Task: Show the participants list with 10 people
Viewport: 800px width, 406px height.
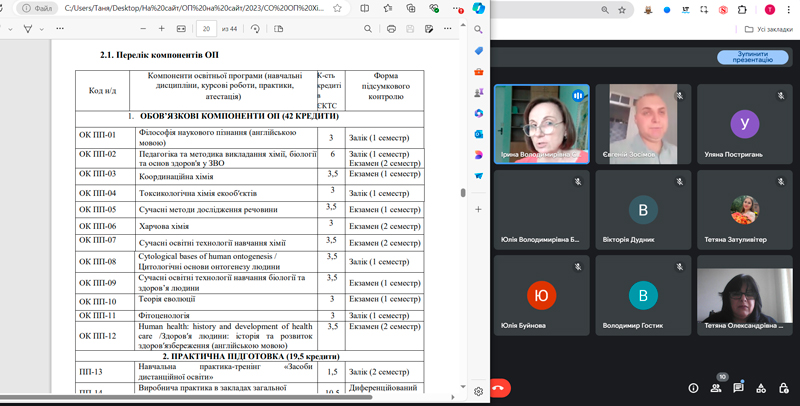Action: [716, 388]
